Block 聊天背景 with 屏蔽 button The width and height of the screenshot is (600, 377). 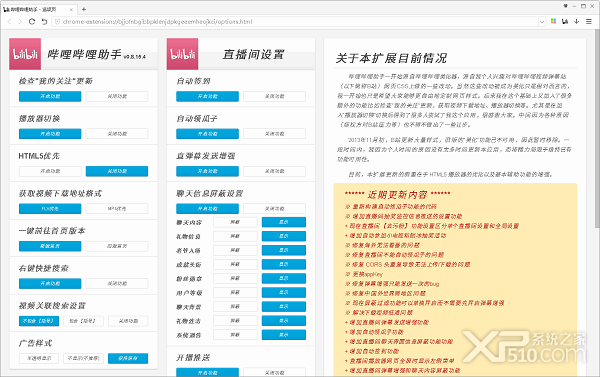(x=235, y=307)
